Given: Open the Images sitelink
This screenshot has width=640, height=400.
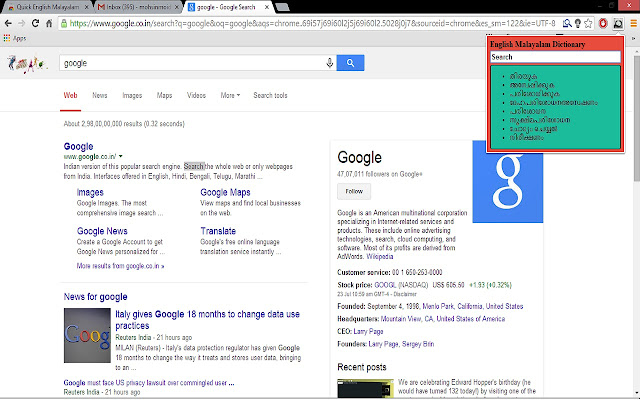Looking at the screenshot, I should [x=90, y=192].
